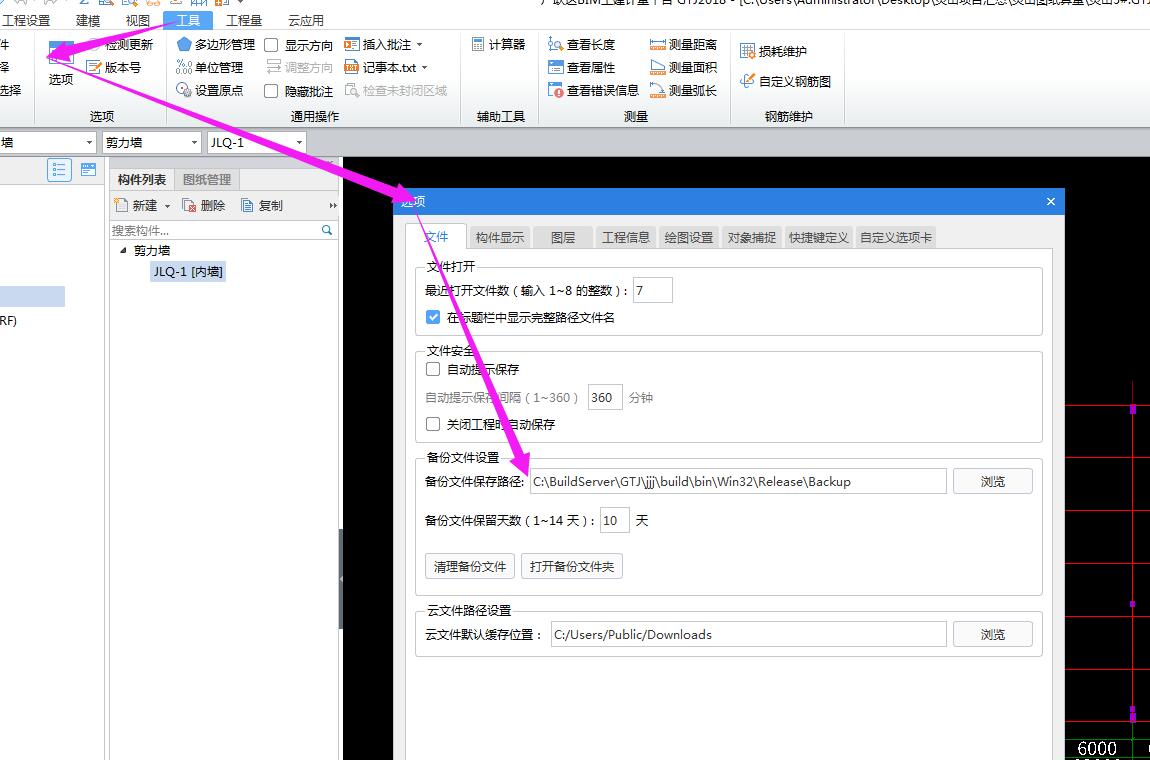
Task: Click 打开备份文件夹 button
Action: tap(571, 566)
